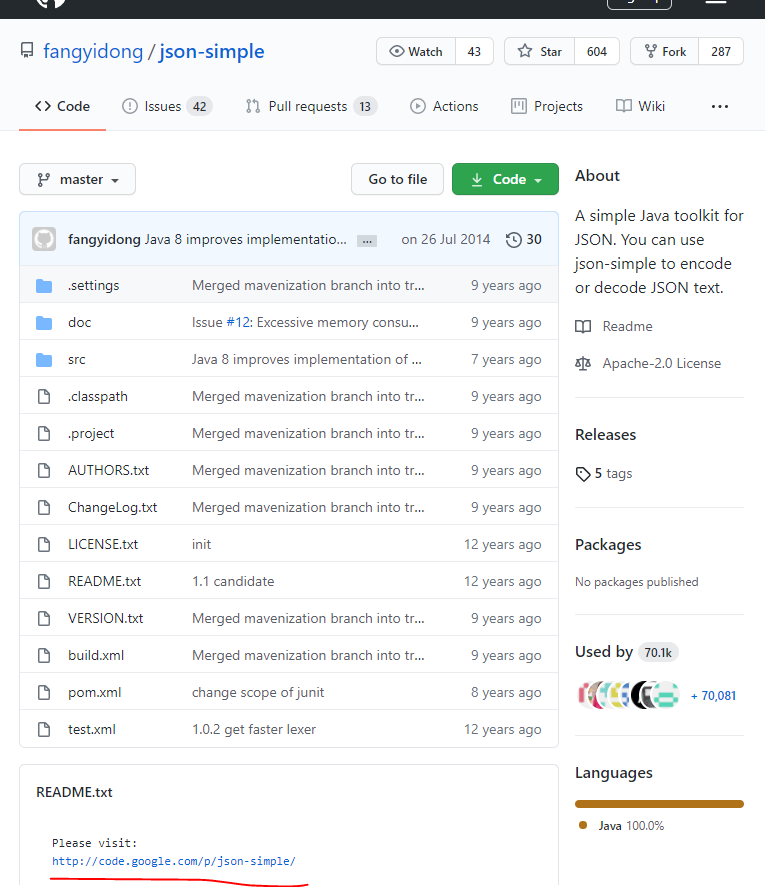
Task: Click the 'on 26 Jul 2014' commit date
Action: click(446, 239)
